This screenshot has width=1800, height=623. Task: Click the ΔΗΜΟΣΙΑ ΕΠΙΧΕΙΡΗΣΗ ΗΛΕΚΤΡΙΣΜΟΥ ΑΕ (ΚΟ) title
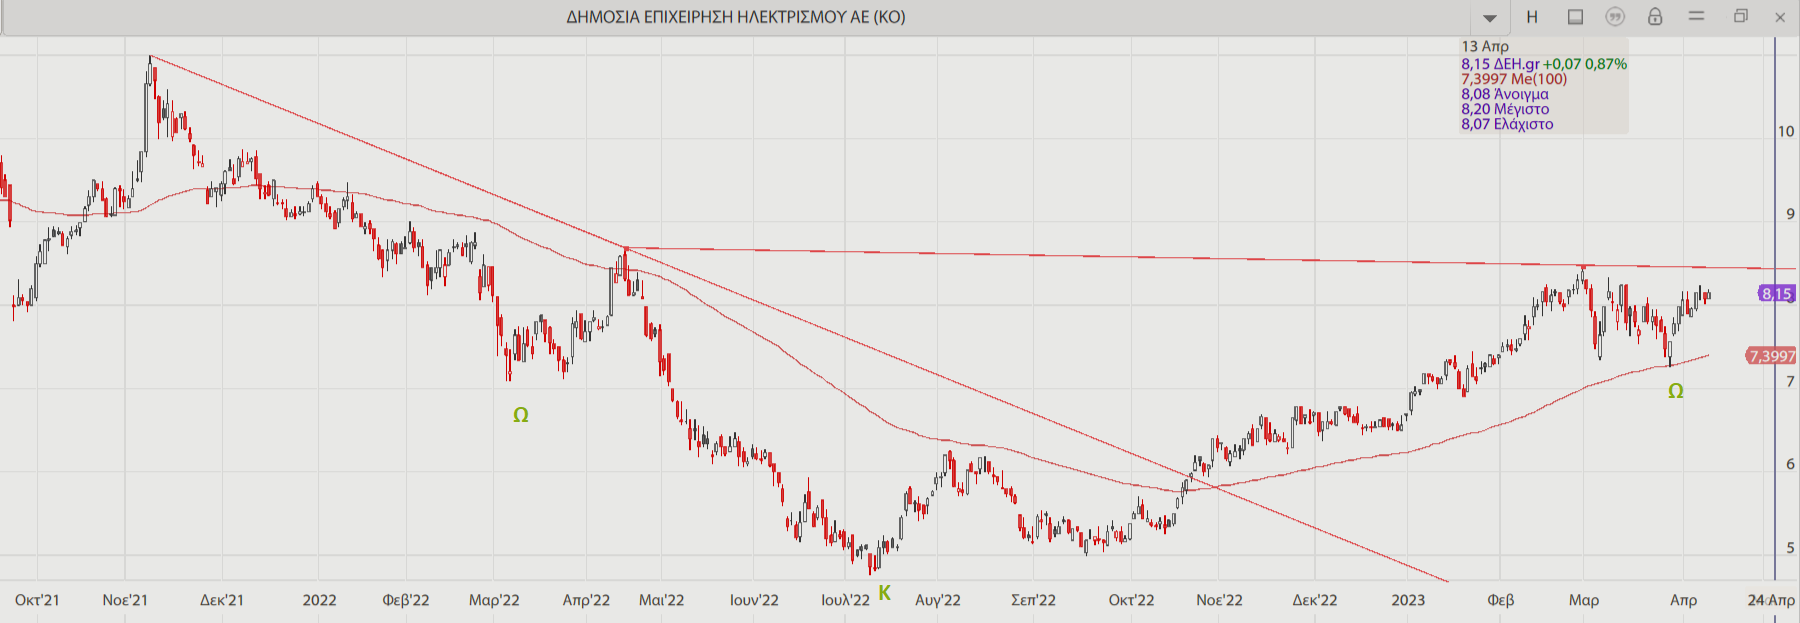[736, 17]
